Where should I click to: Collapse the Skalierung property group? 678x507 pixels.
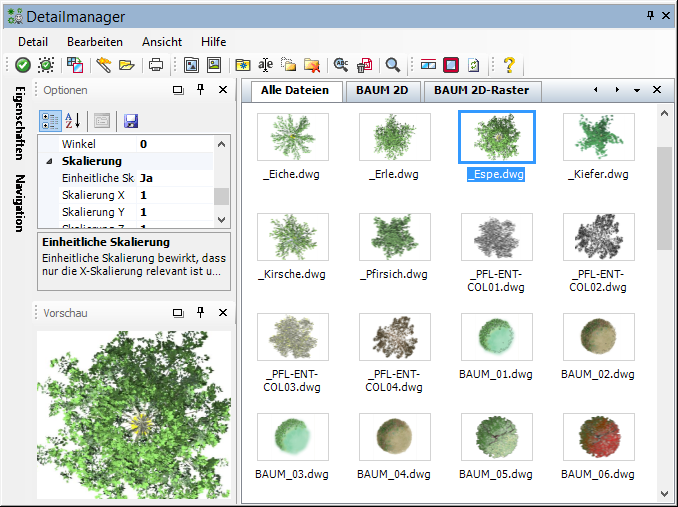(x=49, y=161)
